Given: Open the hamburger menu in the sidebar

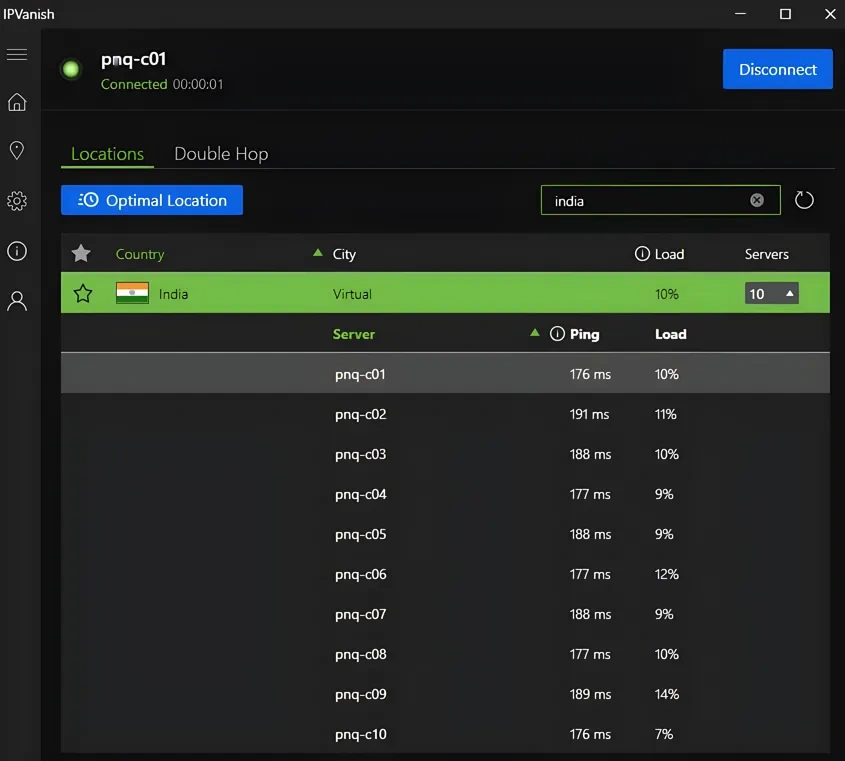Looking at the screenshot, I should tap(17, 54).
